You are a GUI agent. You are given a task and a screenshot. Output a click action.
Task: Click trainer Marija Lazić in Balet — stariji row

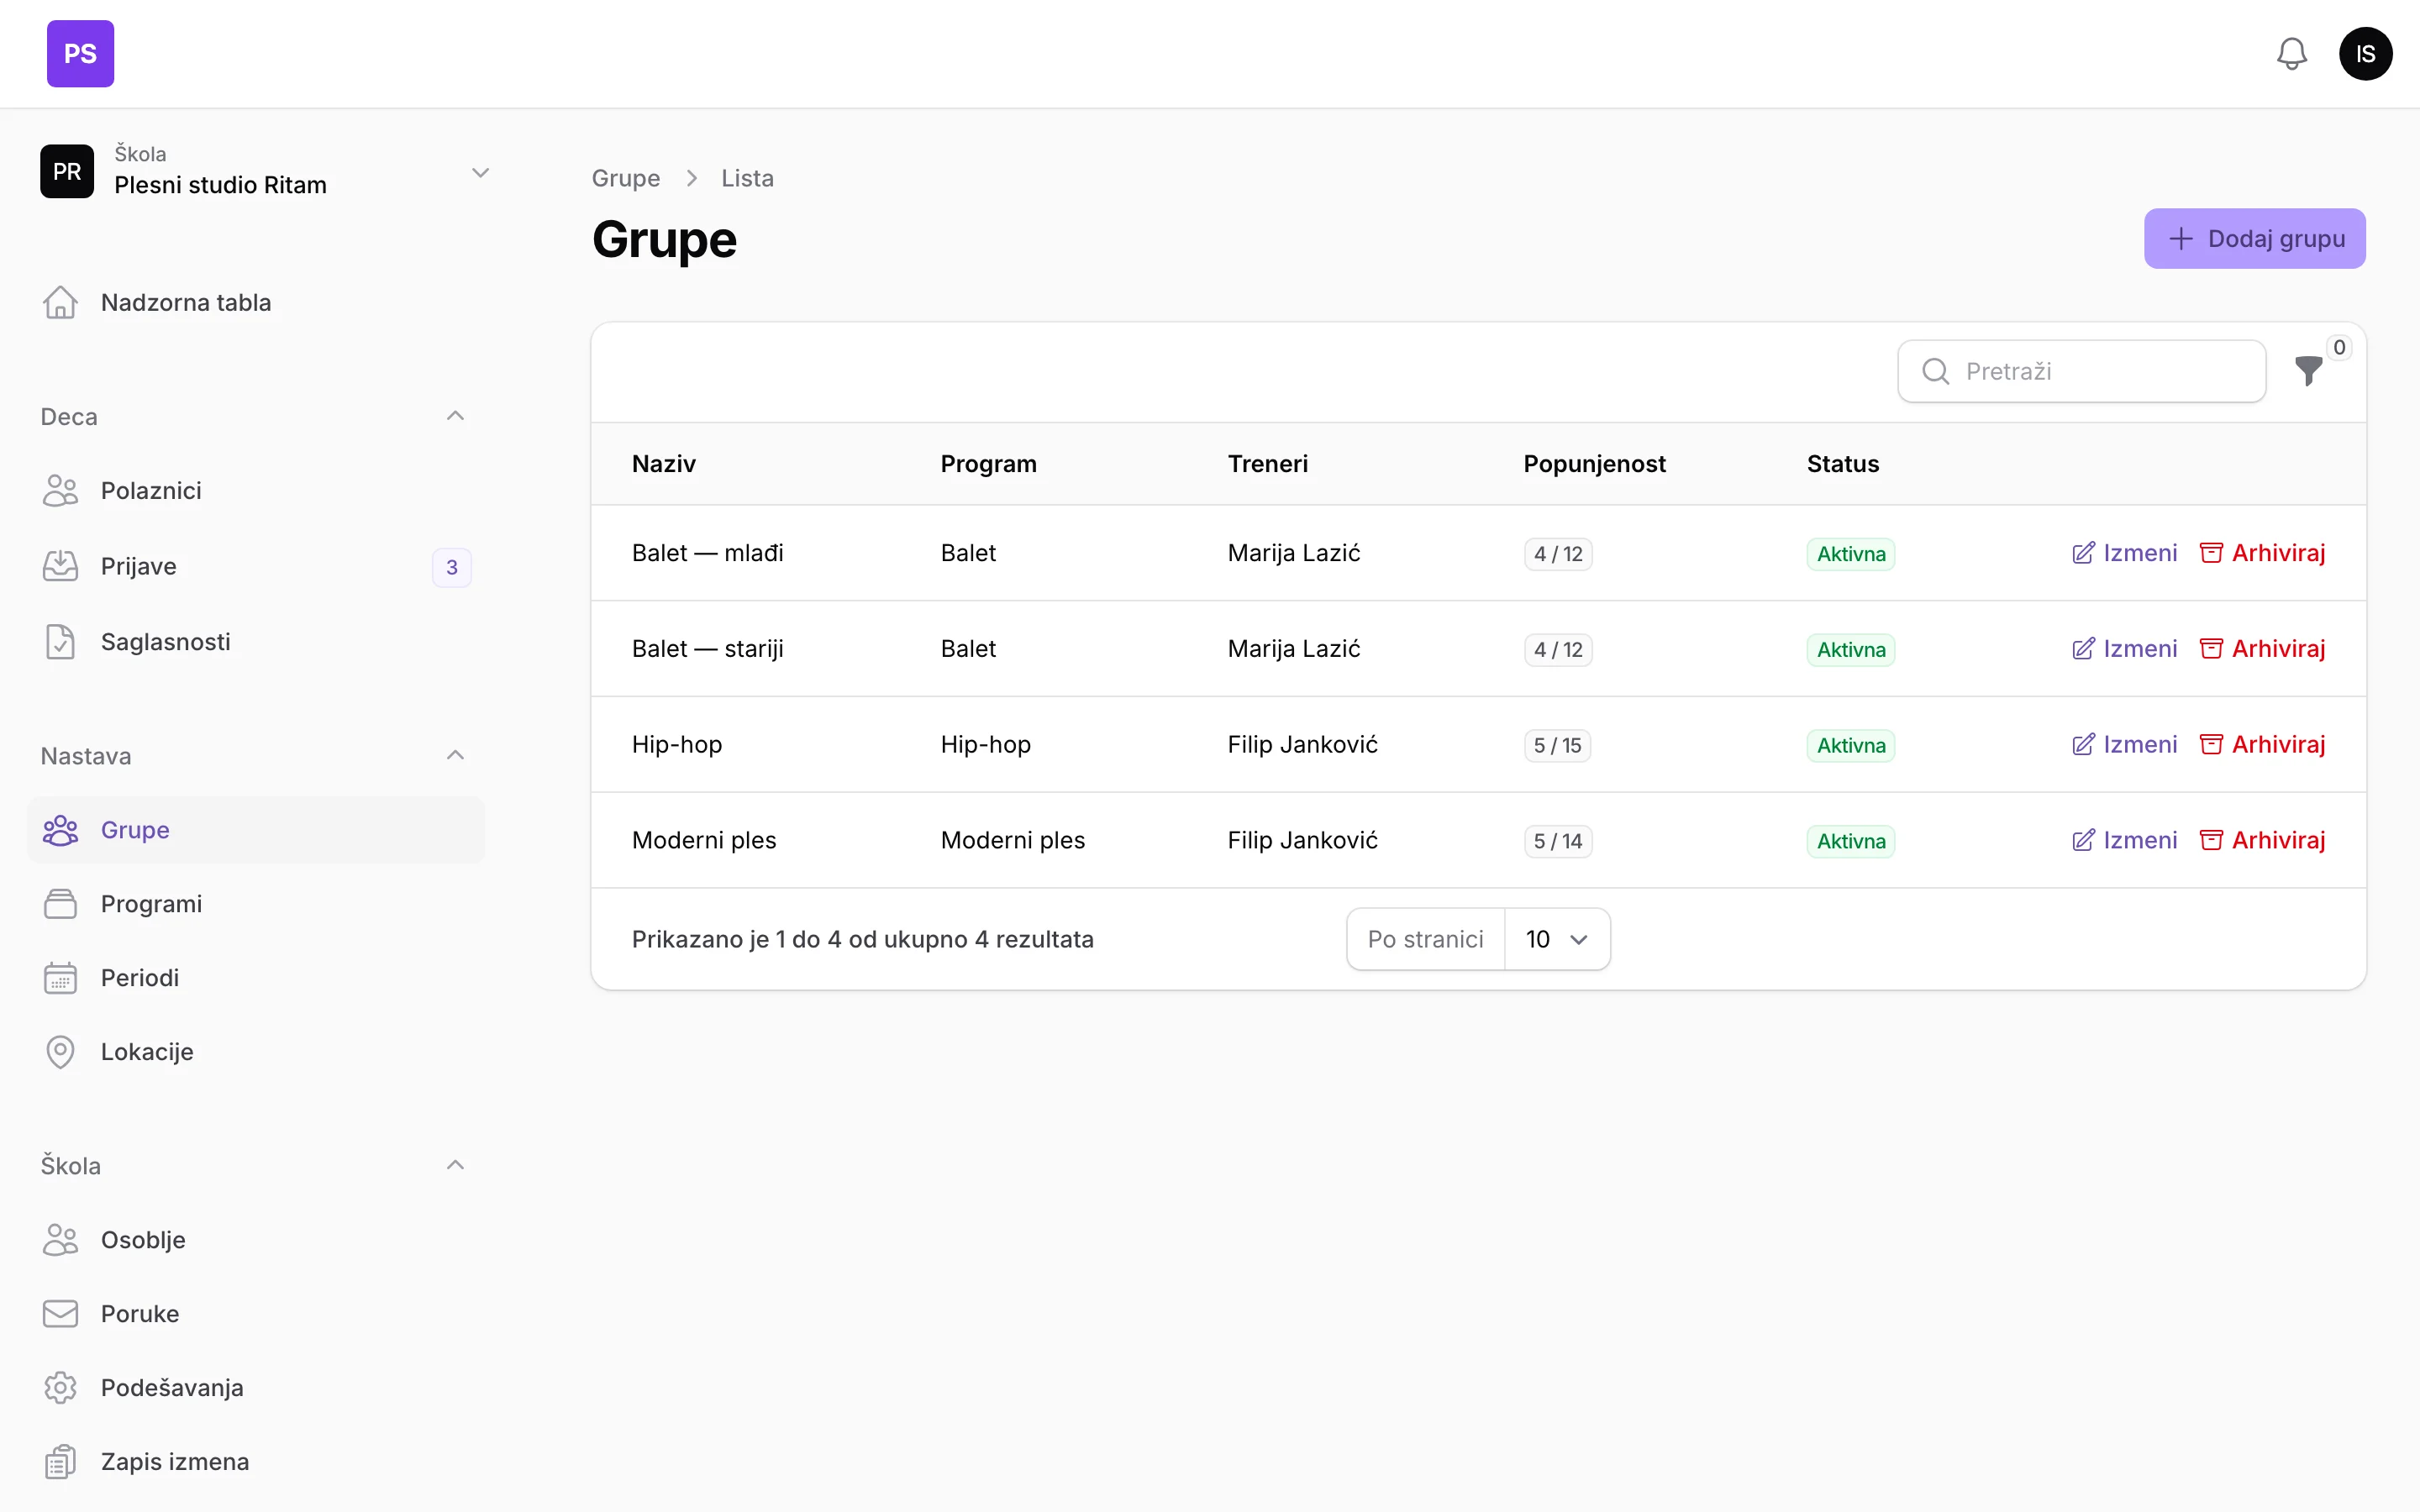pyautogui.click(x=1294, y=649)
